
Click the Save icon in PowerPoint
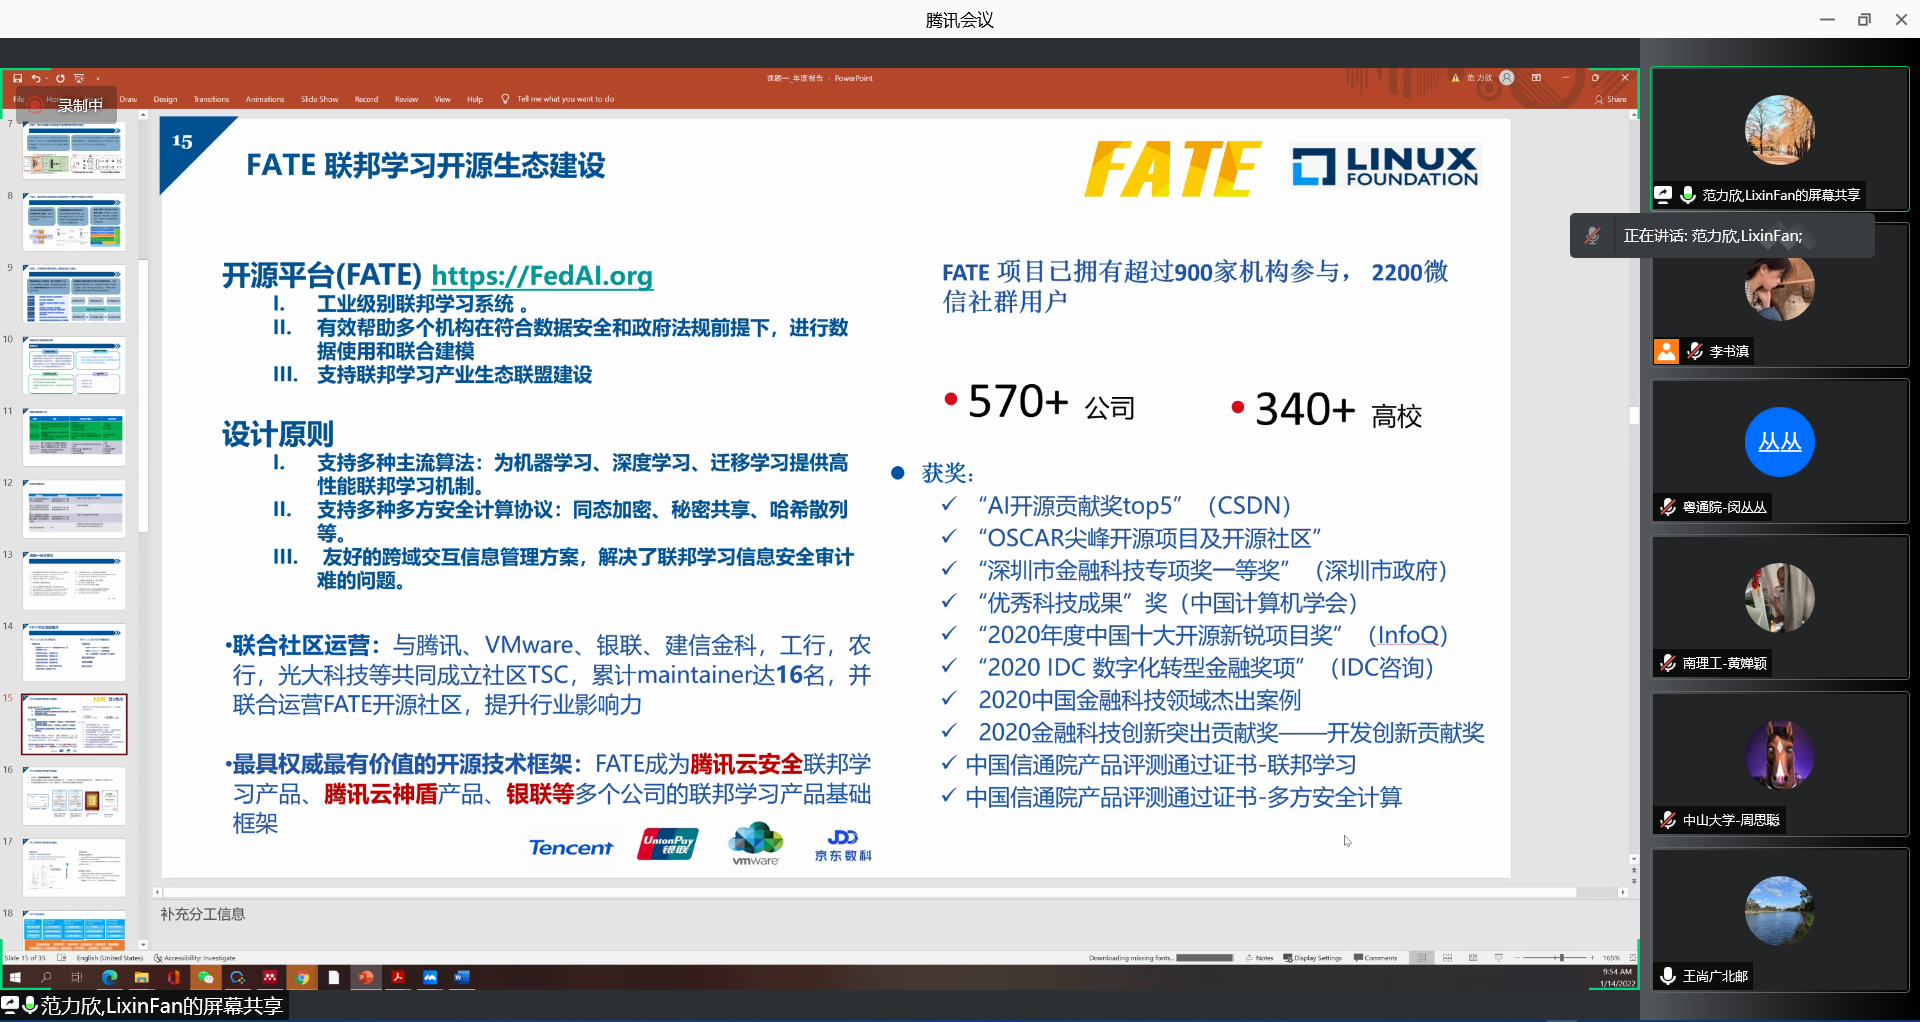coord(17,78)
